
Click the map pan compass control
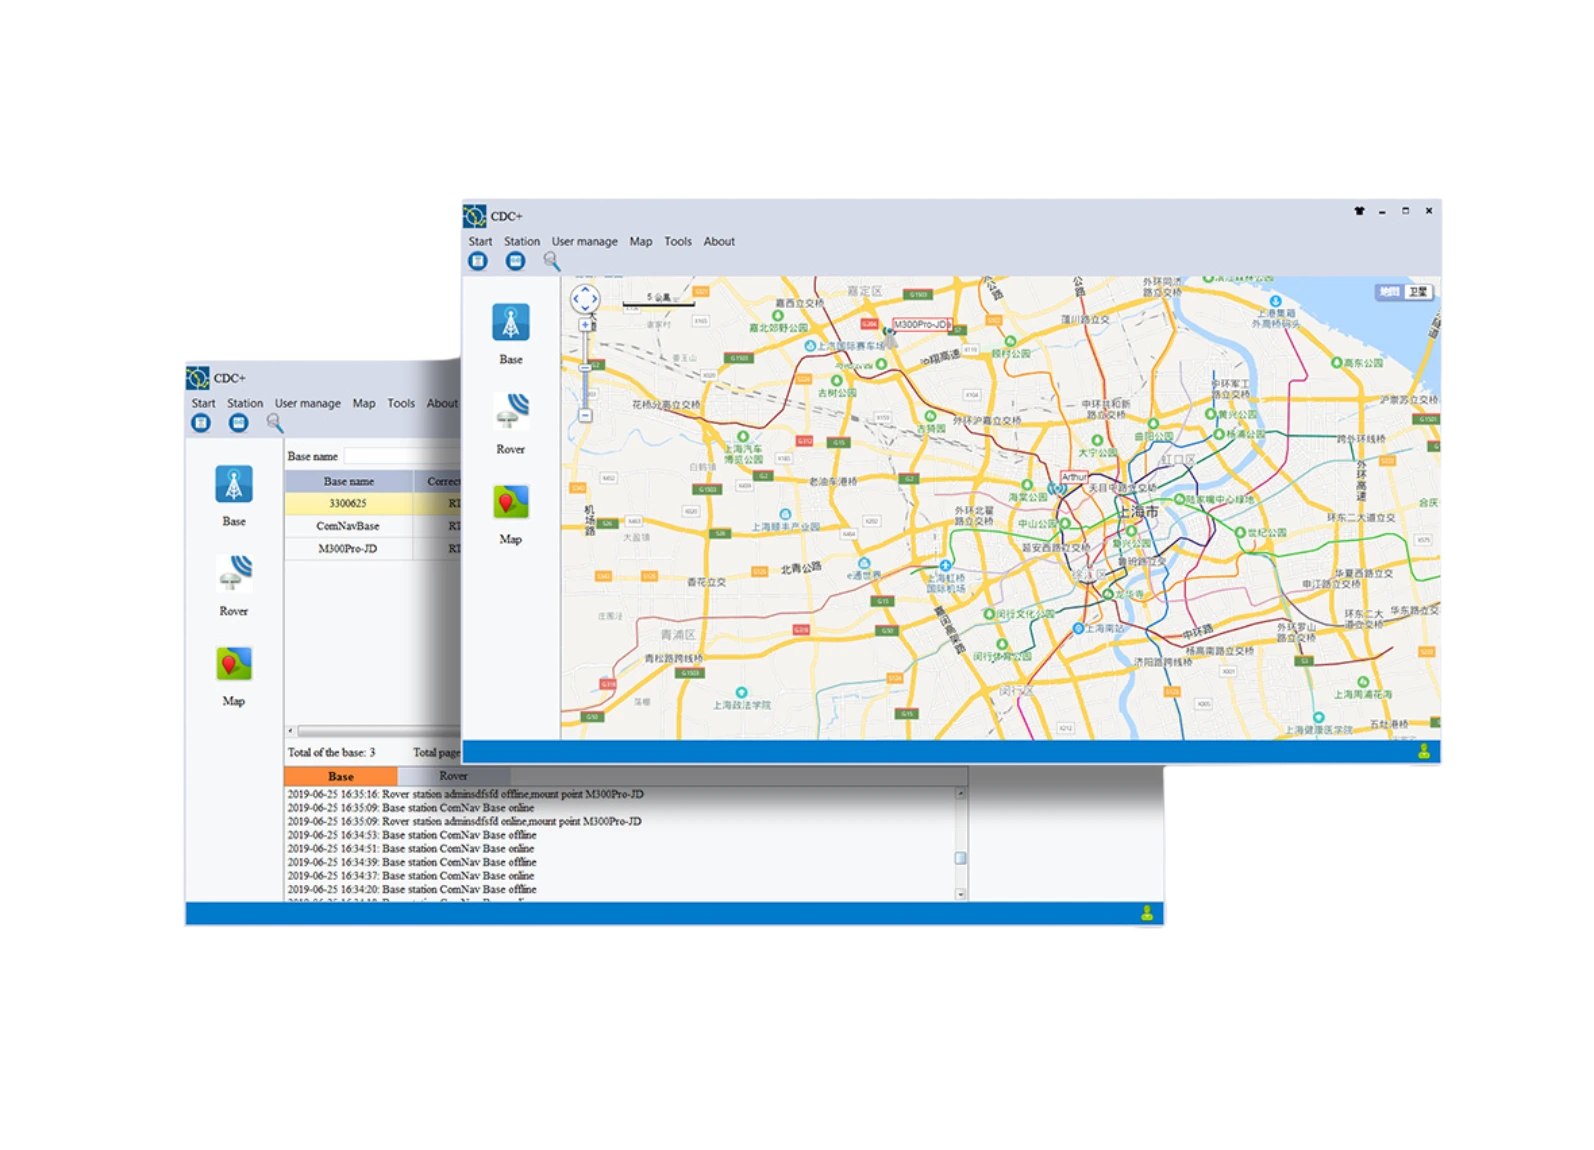pos(585,298)
